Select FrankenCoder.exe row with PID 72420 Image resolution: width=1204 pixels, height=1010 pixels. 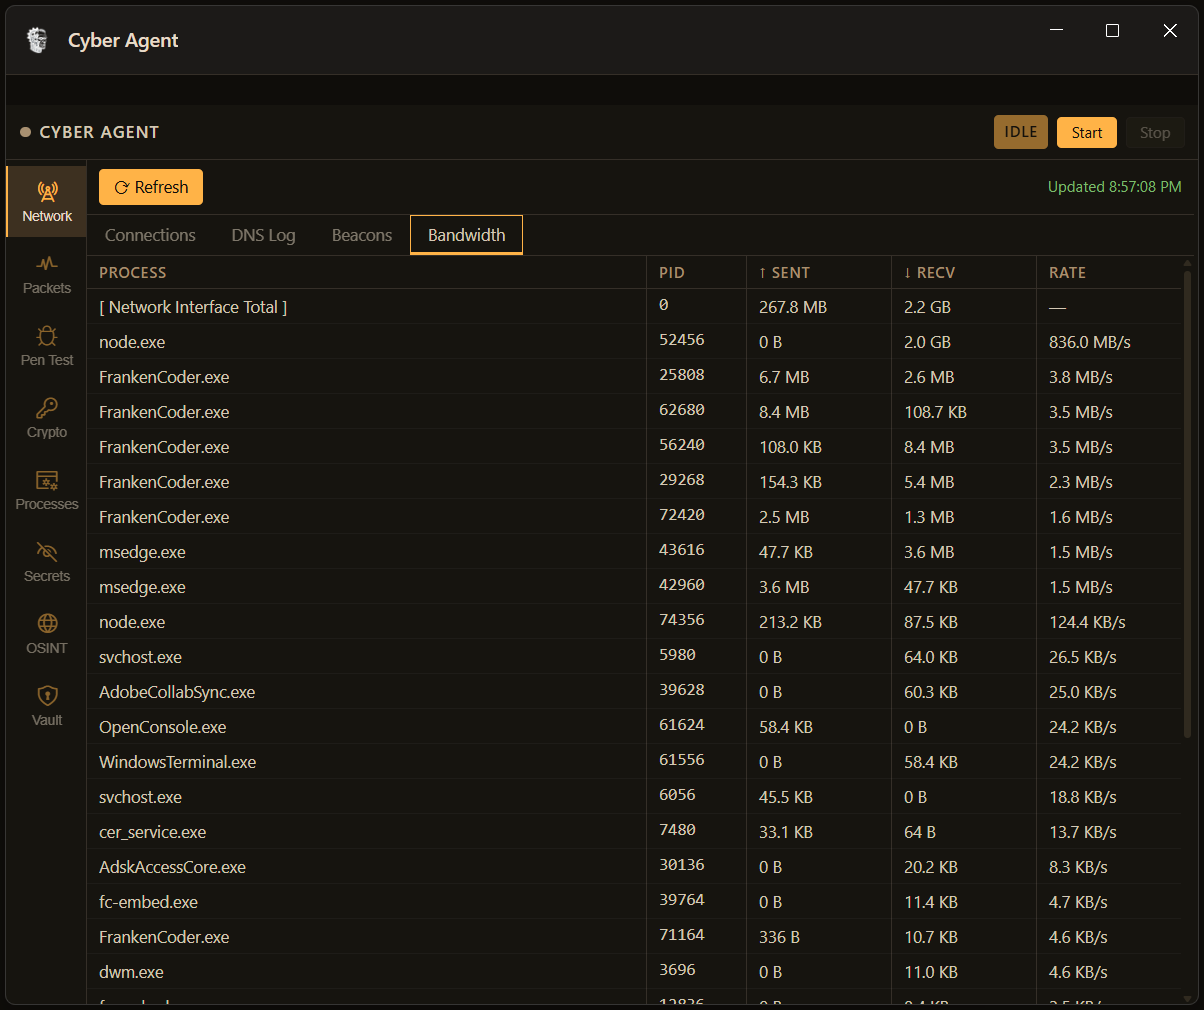pos(634,517)
